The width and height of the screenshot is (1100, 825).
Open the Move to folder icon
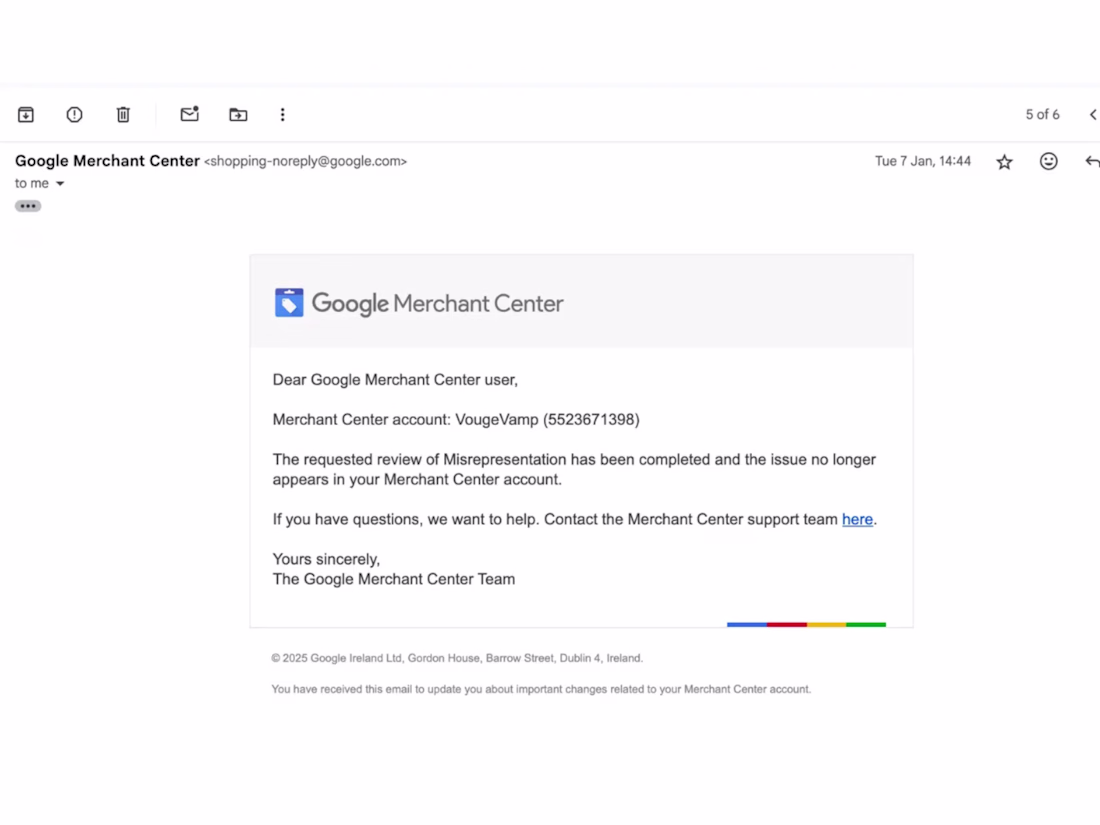point(239,114)
